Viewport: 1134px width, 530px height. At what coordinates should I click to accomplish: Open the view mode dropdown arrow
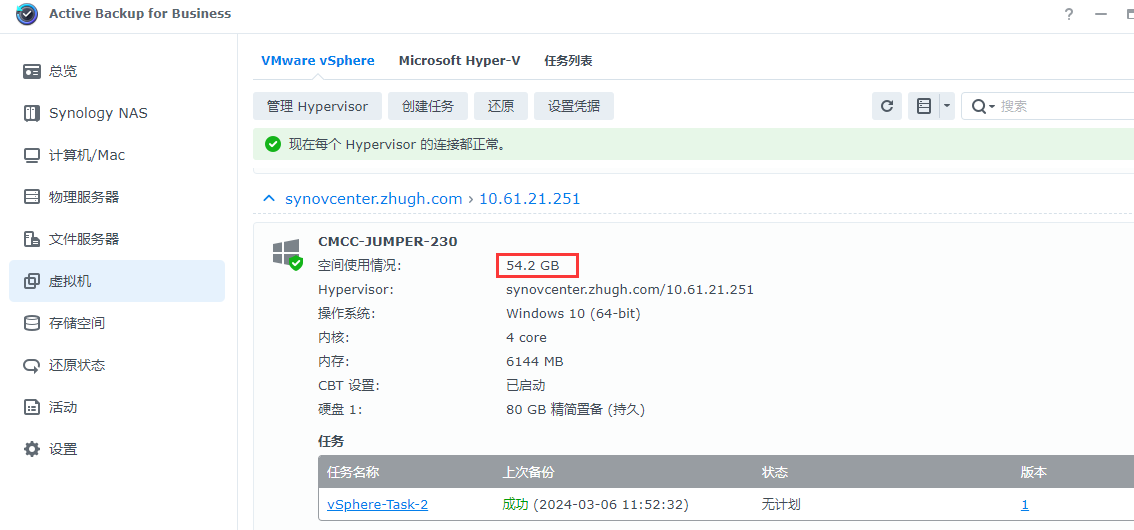tap(947, 106)
